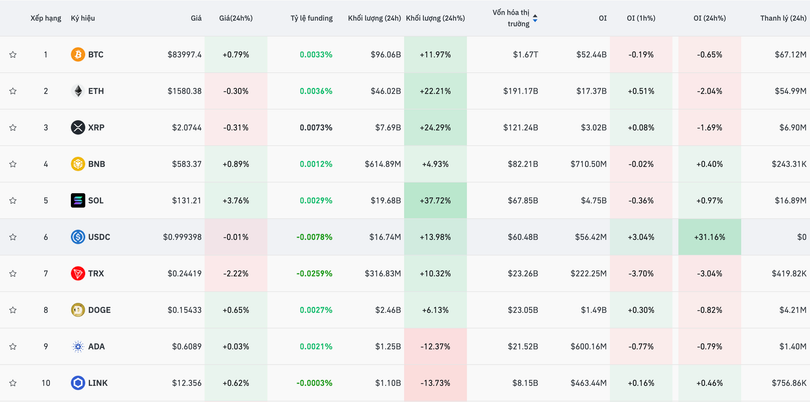
Task: Star the ETH row as favorite
Action: (13, 91)
